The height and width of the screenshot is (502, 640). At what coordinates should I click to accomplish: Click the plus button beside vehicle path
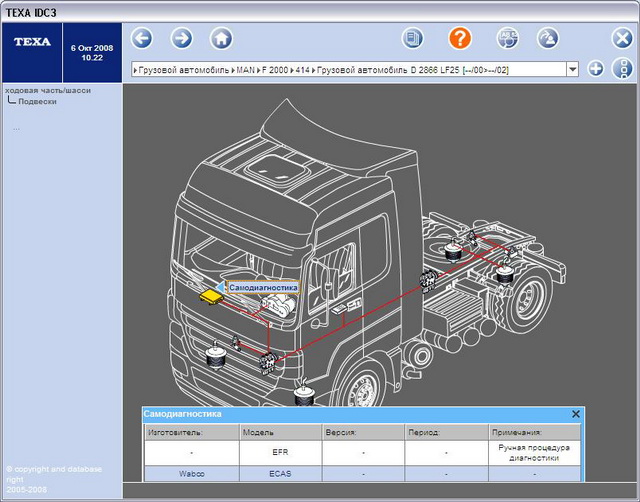(x=596, y=69)
